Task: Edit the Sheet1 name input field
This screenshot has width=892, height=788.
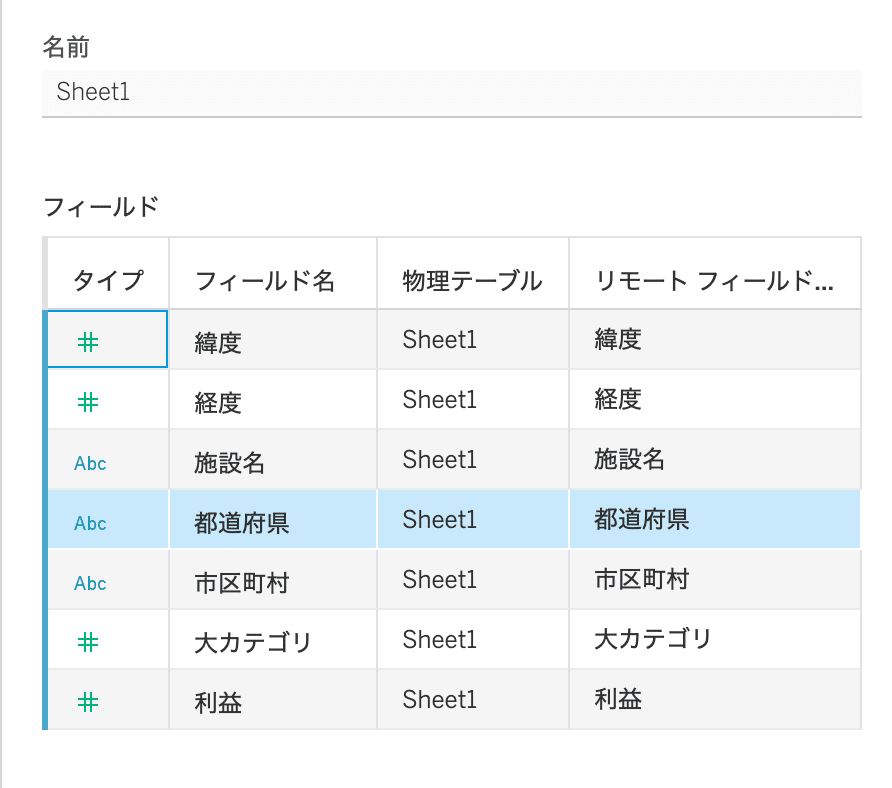Action: [452, 93]
